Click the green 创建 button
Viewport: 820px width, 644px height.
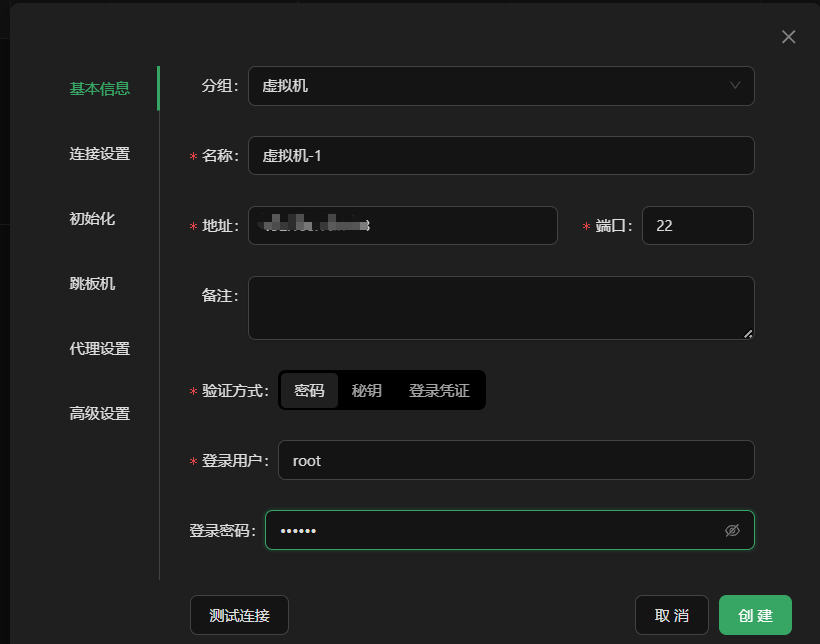pyautogui.click(x=755, y=615)
